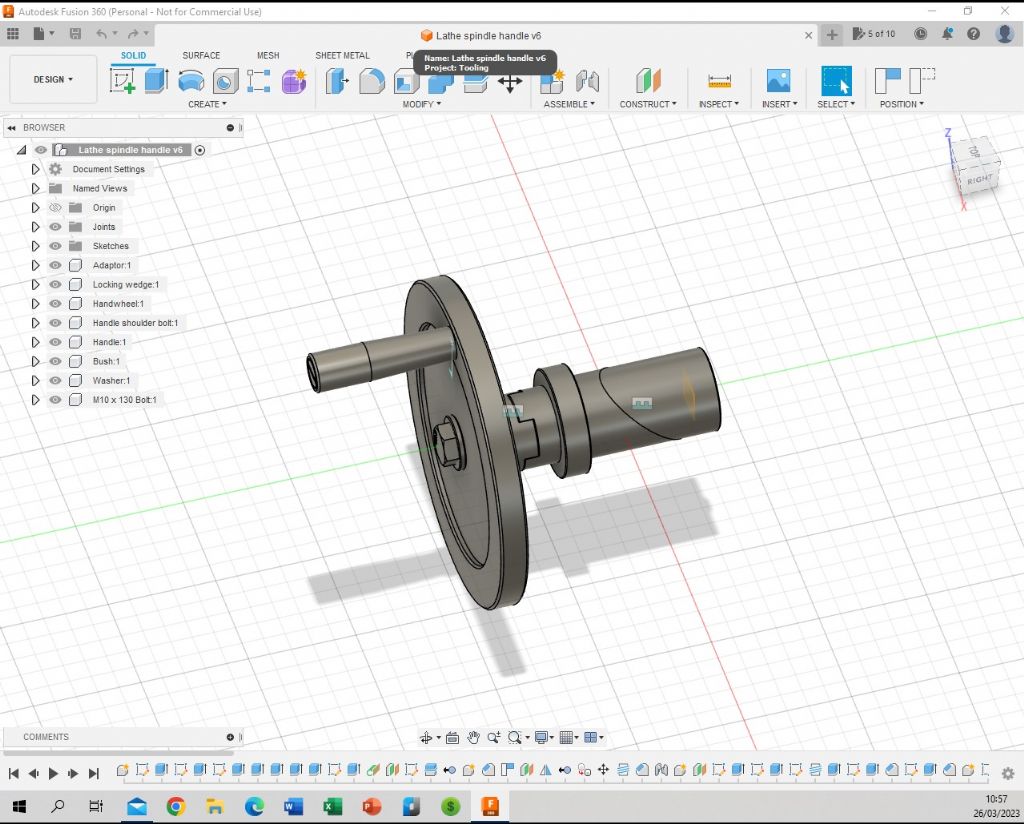This screenshot has height=824, width=1024.
Task: Open Excel from the taskbar
Action: (x=332, y=807)
